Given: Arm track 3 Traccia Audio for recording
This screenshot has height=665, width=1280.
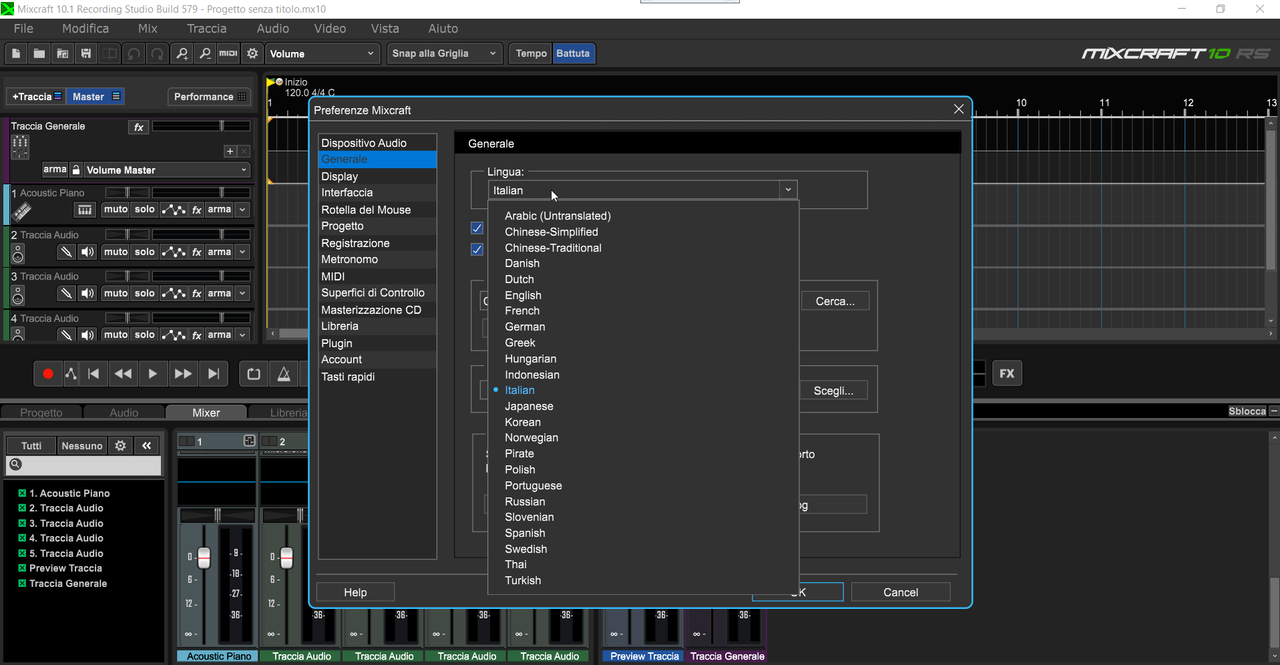Looking at the screenshot, I should click(x=219, y=293).
